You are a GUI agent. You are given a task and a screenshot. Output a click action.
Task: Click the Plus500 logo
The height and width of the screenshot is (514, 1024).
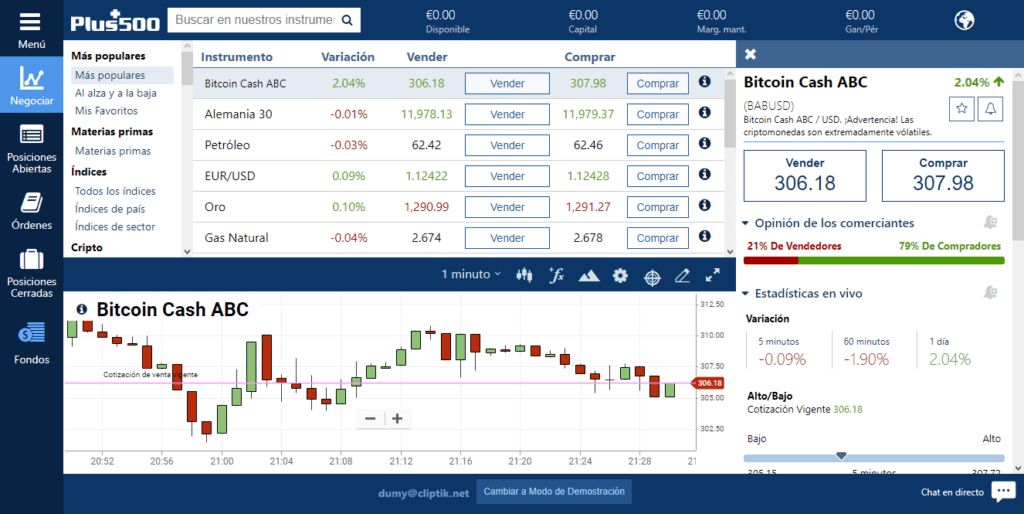[115, 21]
